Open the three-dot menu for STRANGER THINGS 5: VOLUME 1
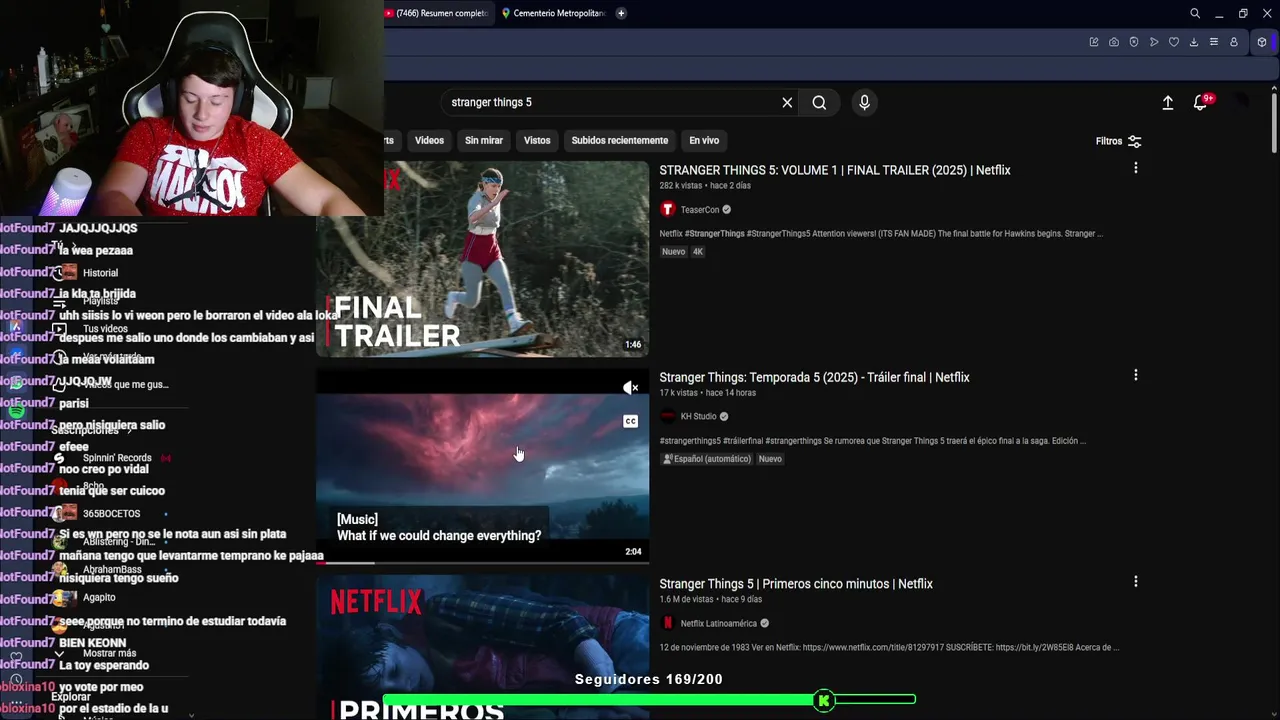 [x=1135, y=168]
